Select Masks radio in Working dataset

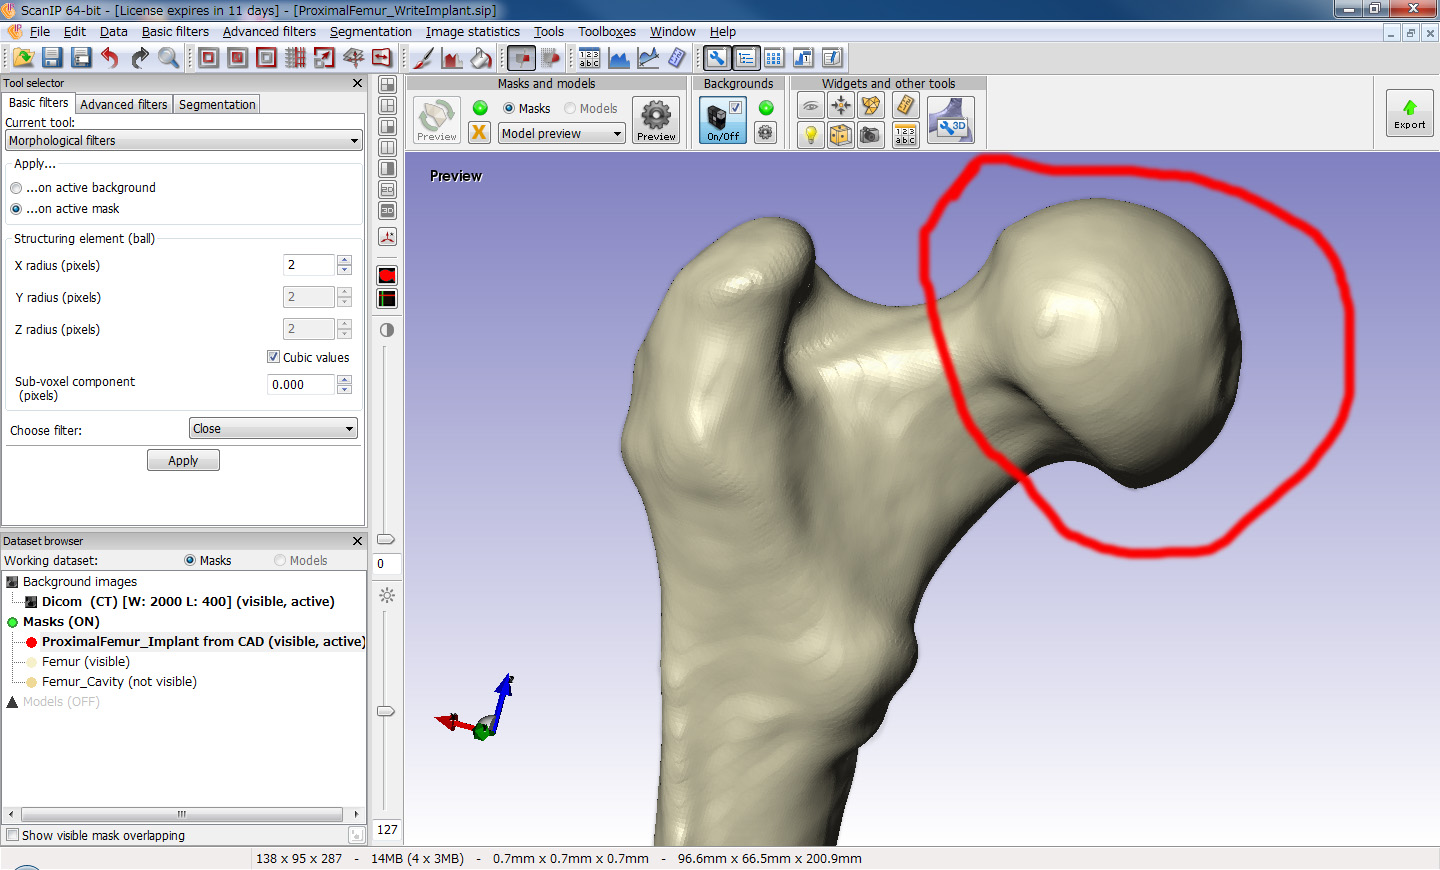pos(190,561)
